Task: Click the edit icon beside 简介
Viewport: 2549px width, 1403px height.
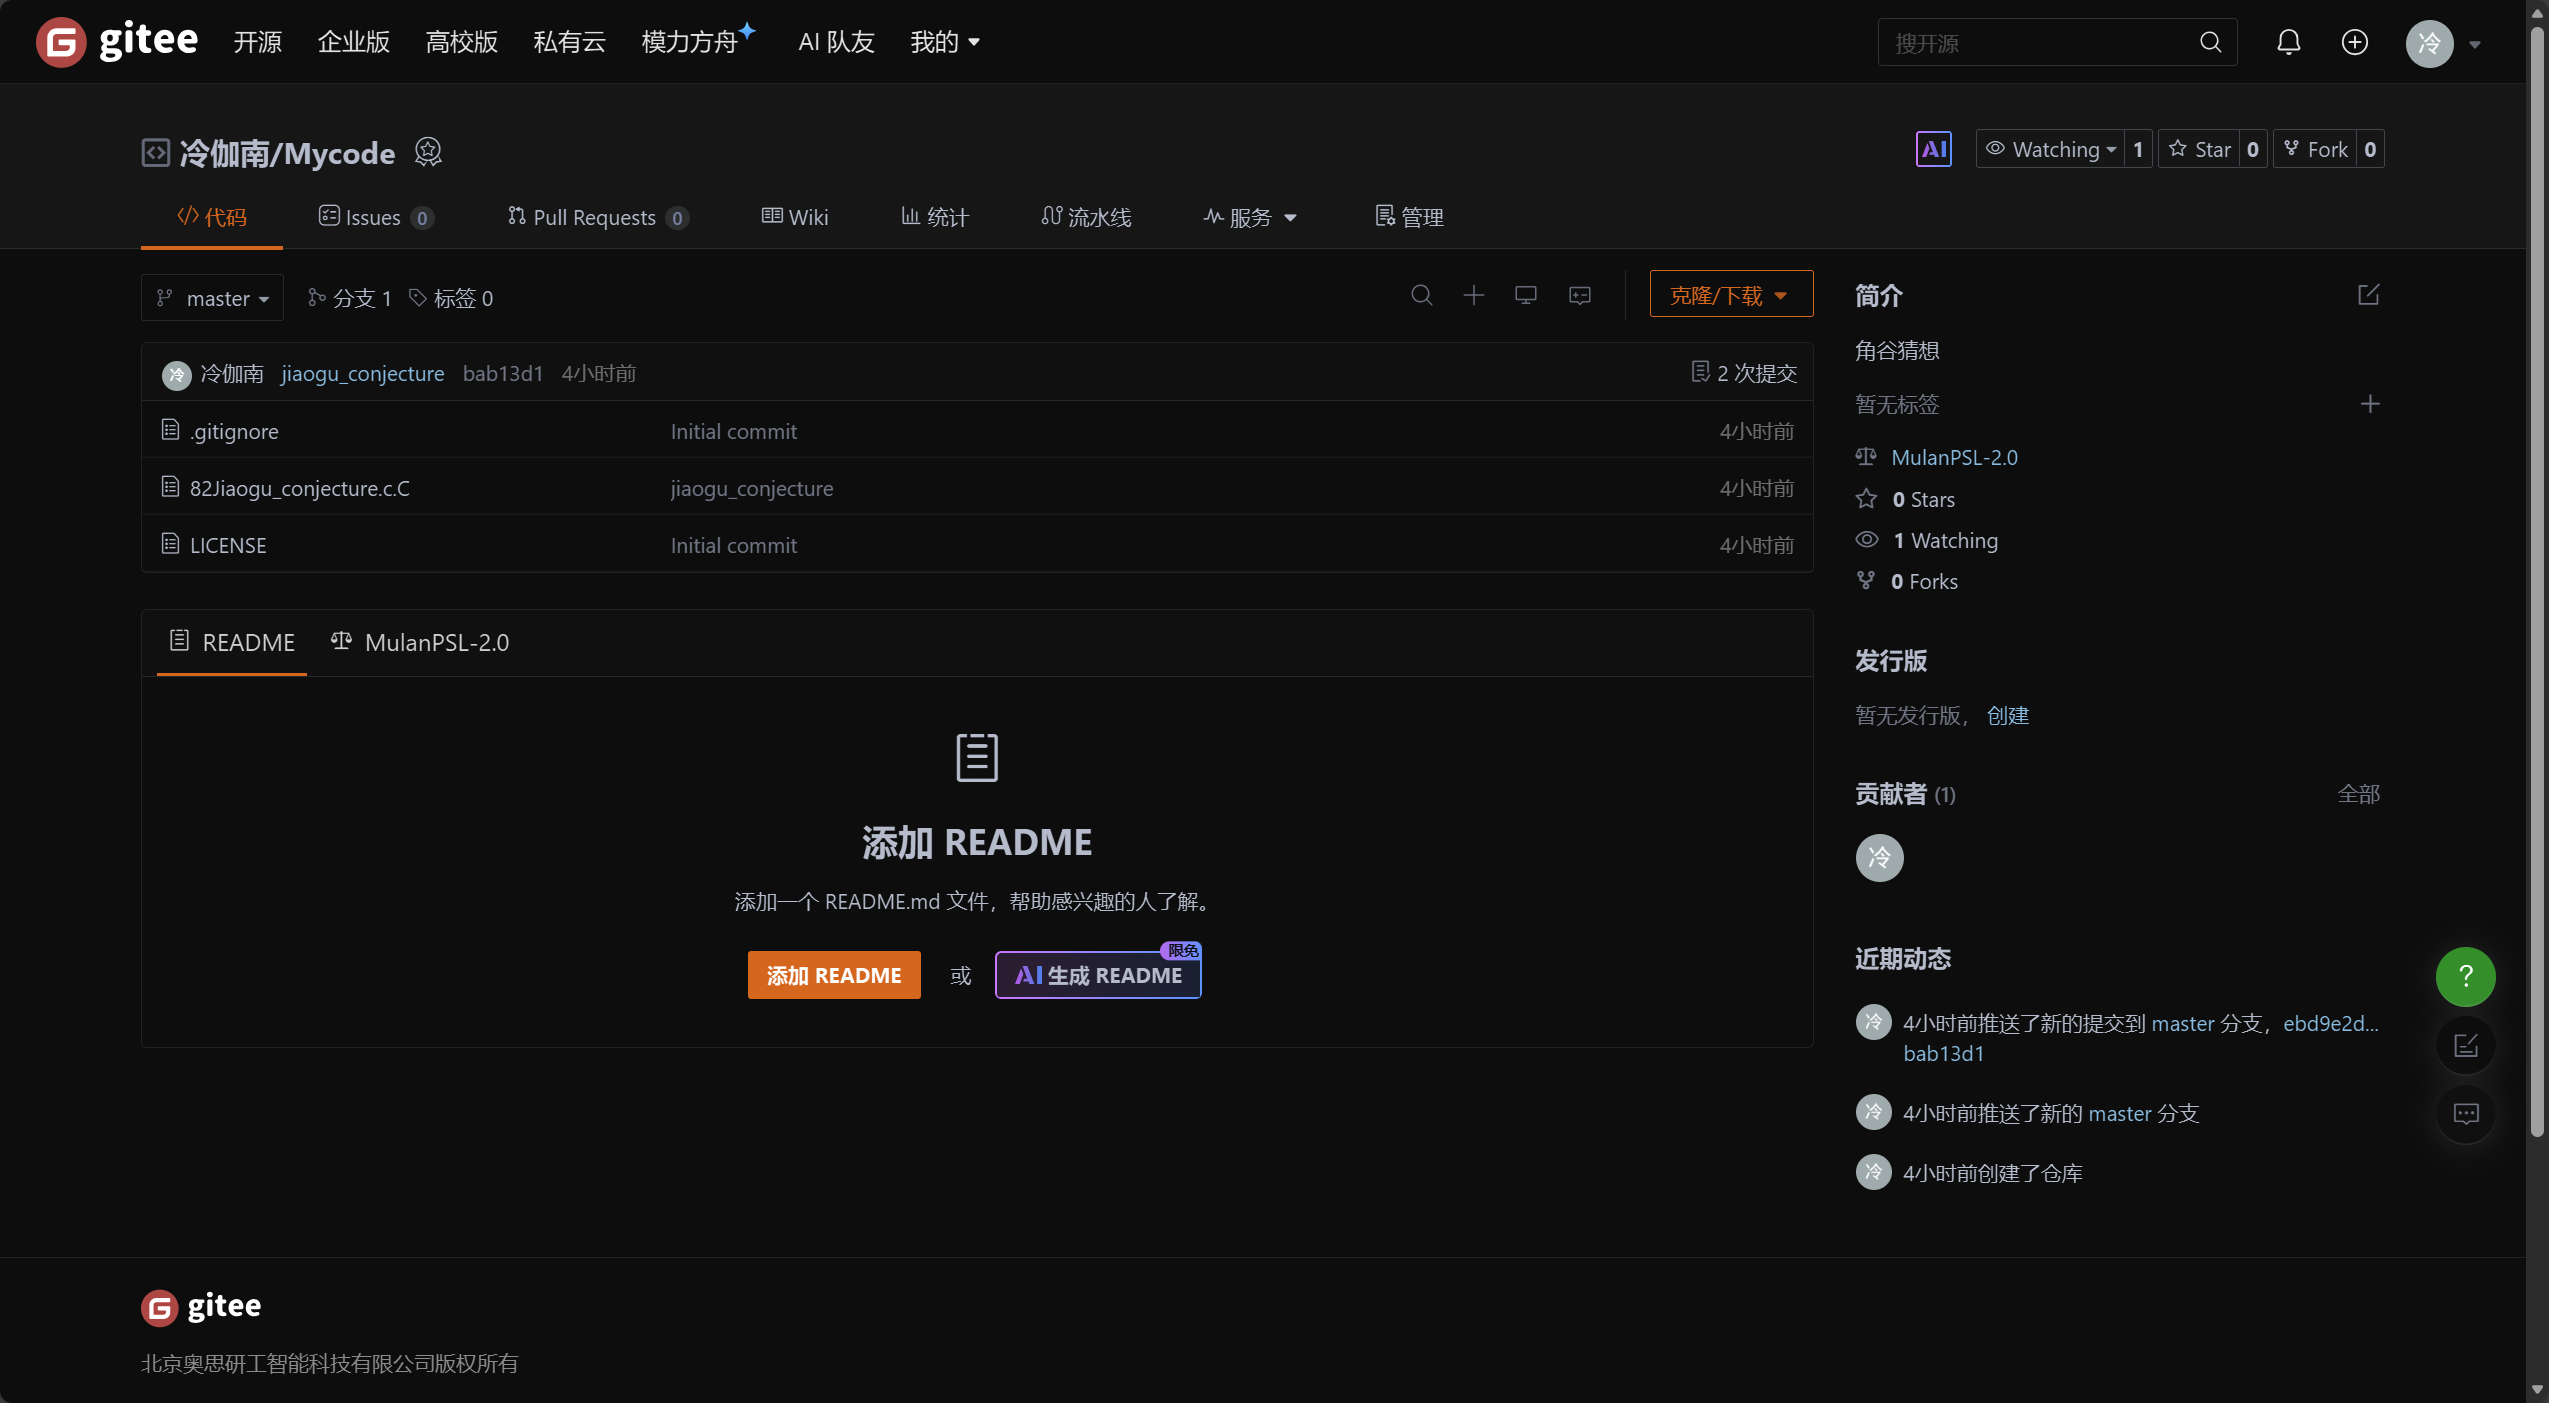Action: [2368, 295]
